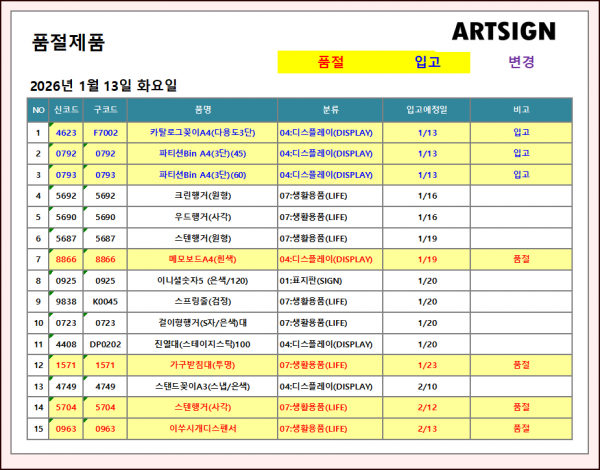Click the 2/10 expected arrival date

pos(427,386)
